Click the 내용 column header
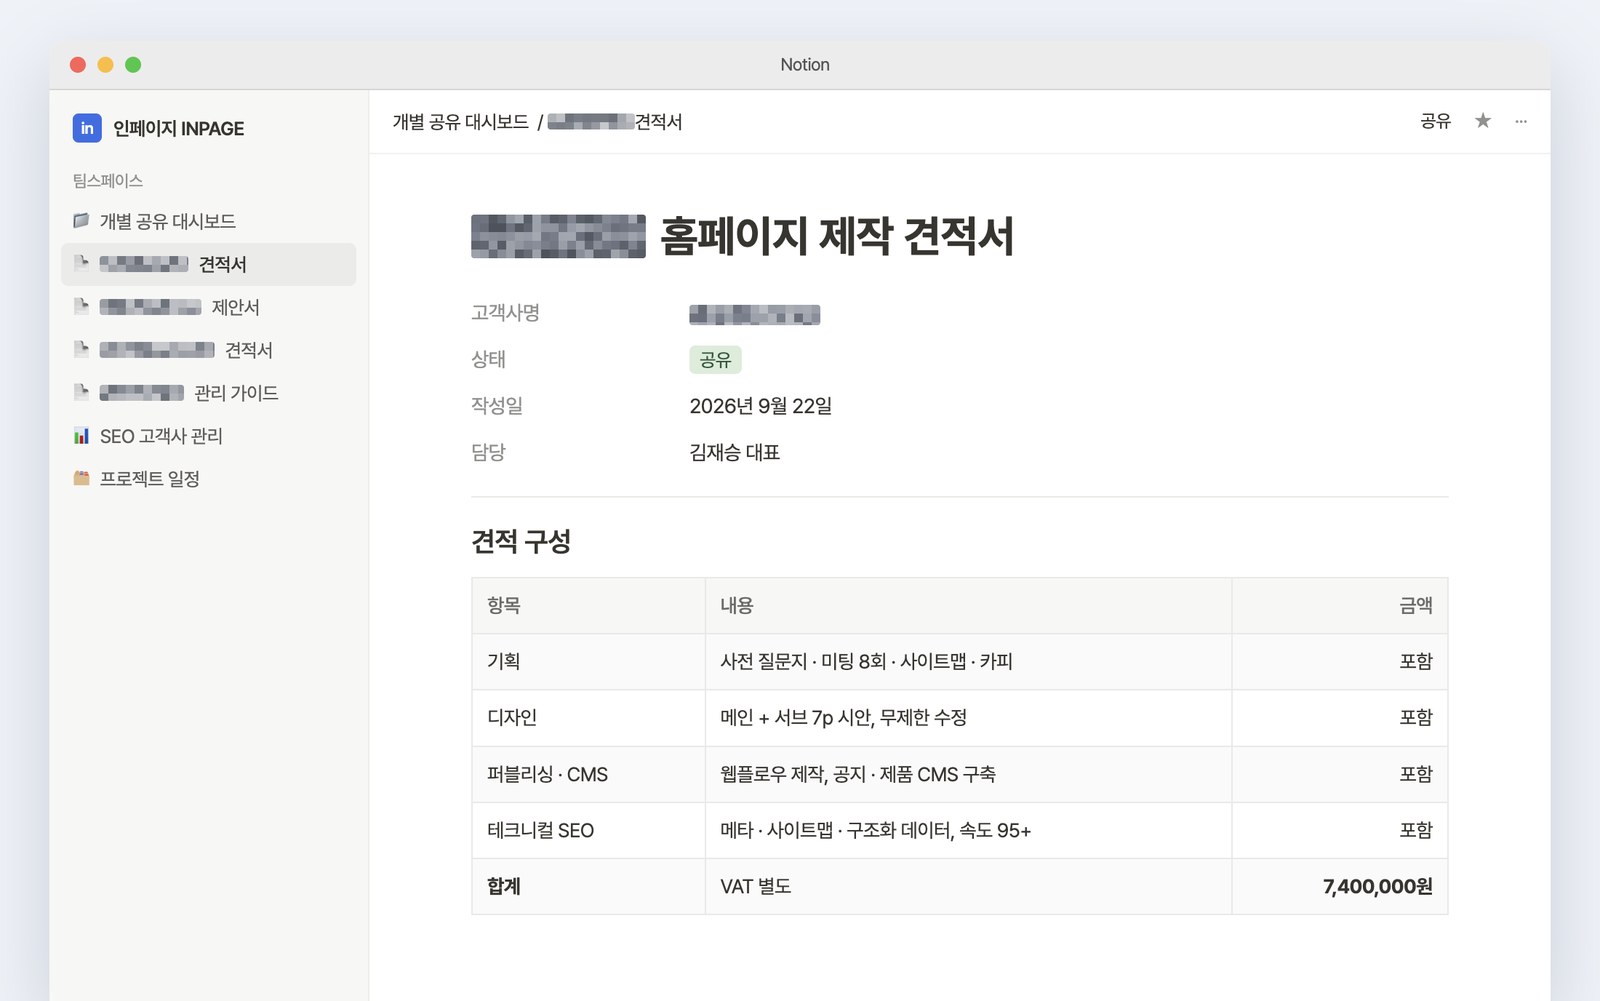Viewport: 1600px width, 1001px height. point(968,605)
